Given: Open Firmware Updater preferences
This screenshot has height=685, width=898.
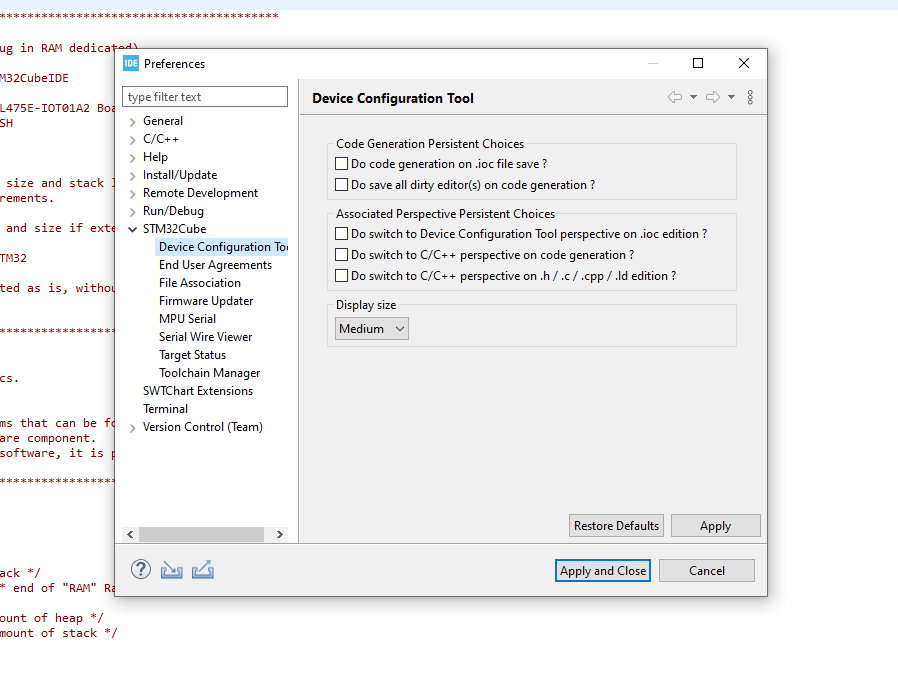Looking at the screenshot, I should click(206, 301).
